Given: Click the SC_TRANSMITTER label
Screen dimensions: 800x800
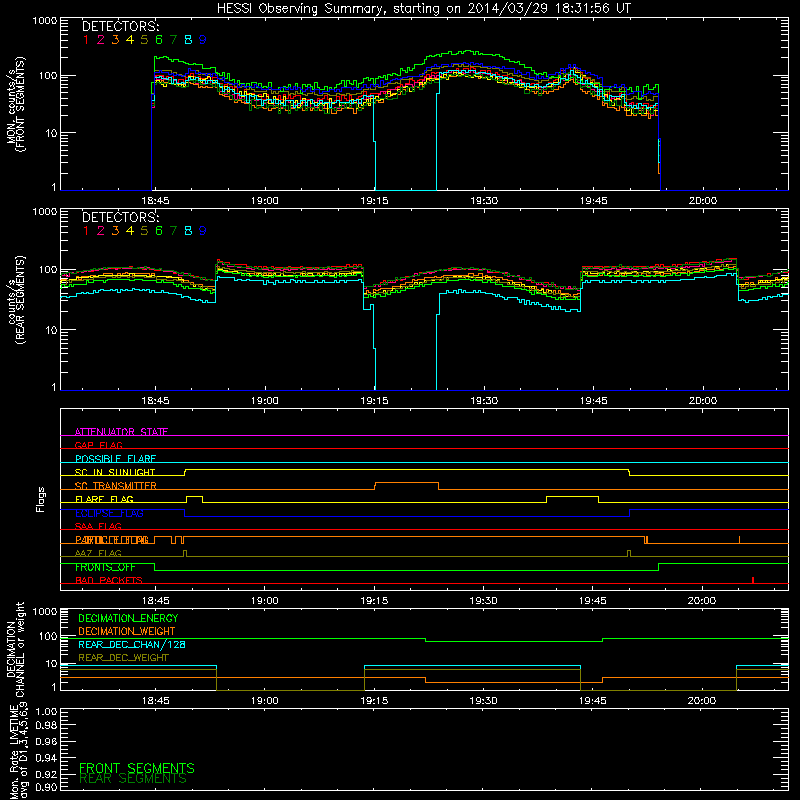Looking at the screenshot, I should [115, 486].
